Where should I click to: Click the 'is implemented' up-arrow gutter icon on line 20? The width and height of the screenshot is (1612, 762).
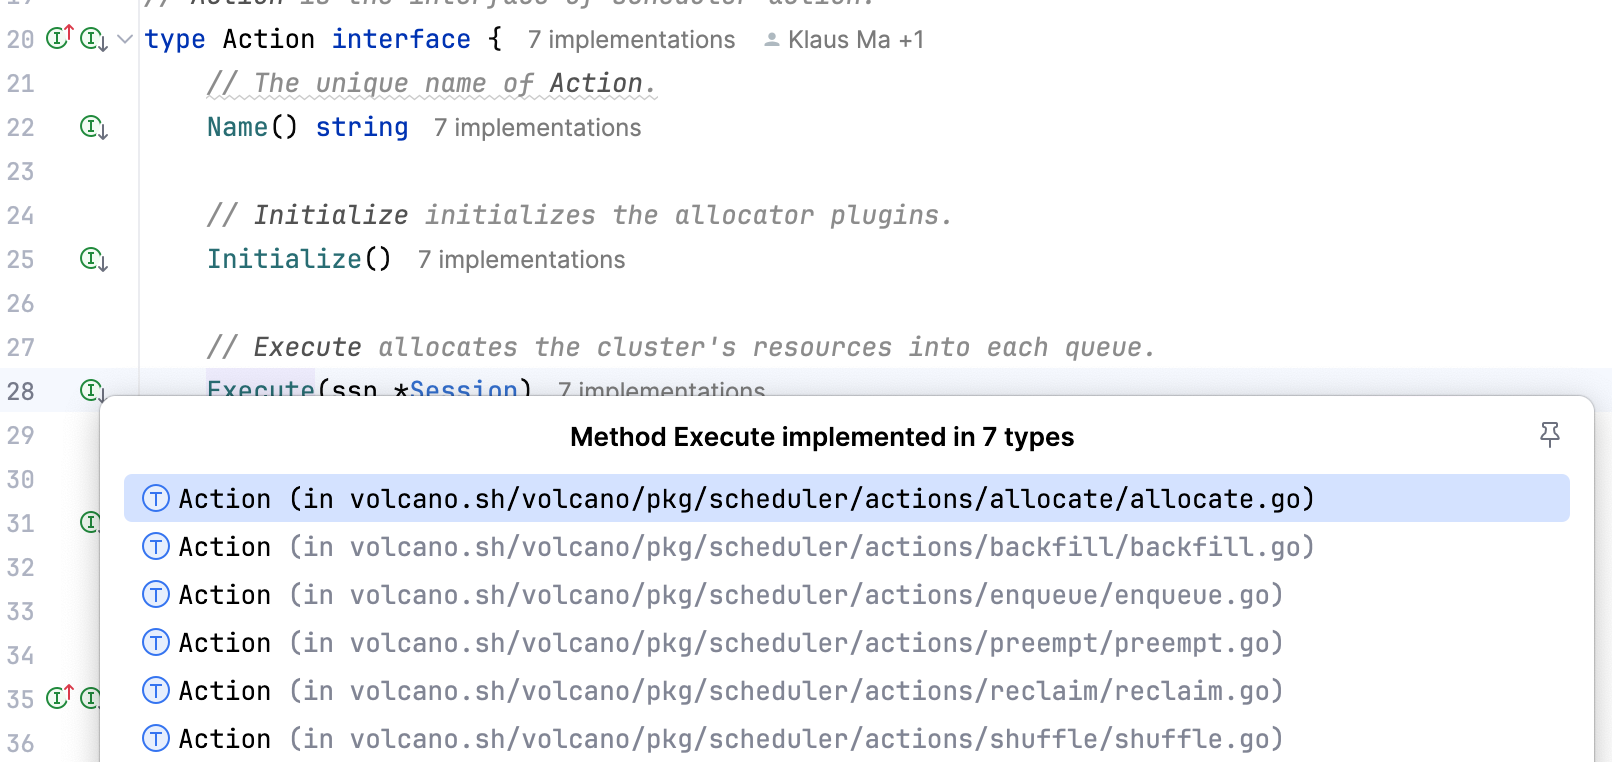[x=57, y=38]
